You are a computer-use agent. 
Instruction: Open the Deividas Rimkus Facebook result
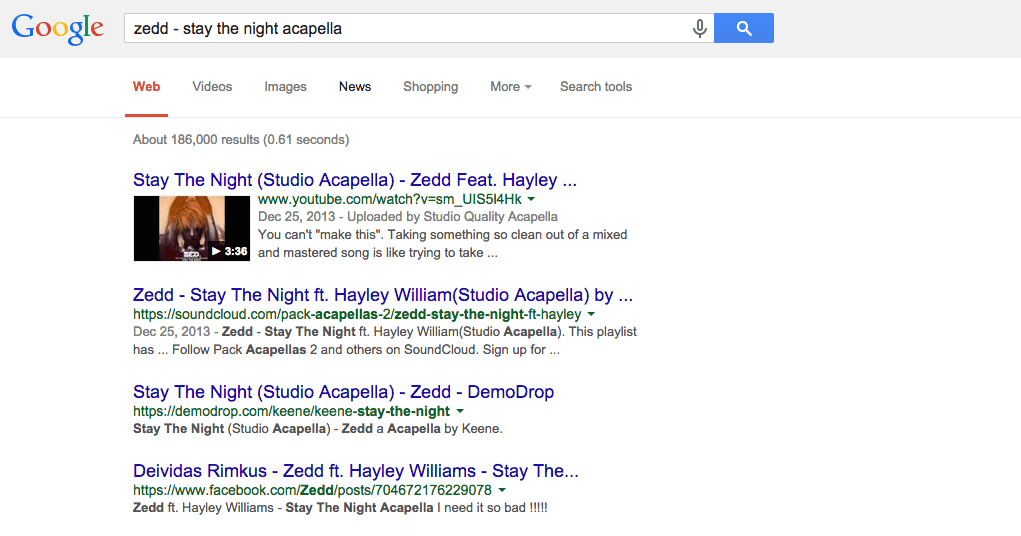click(x=356, y=471)
